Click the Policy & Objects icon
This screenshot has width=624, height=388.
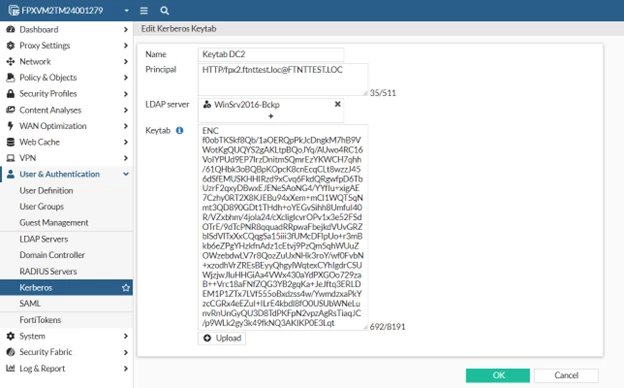[x=11, y=78]
